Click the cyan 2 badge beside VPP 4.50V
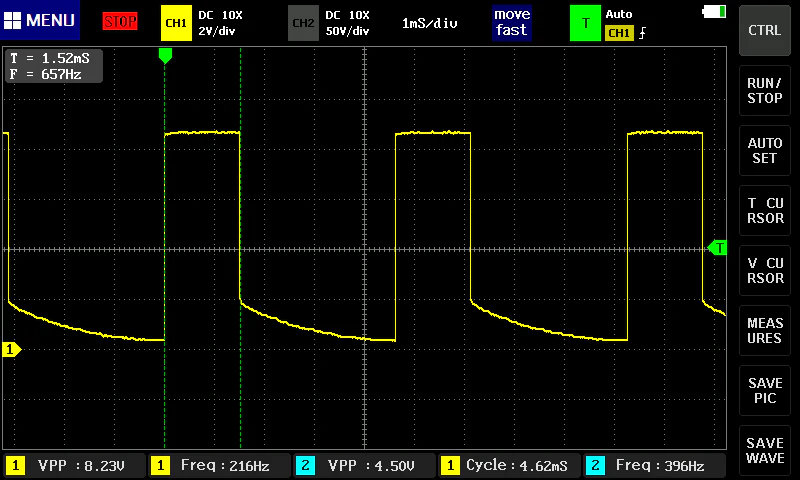This screenshot has width=800, height=480. [305, 466]
